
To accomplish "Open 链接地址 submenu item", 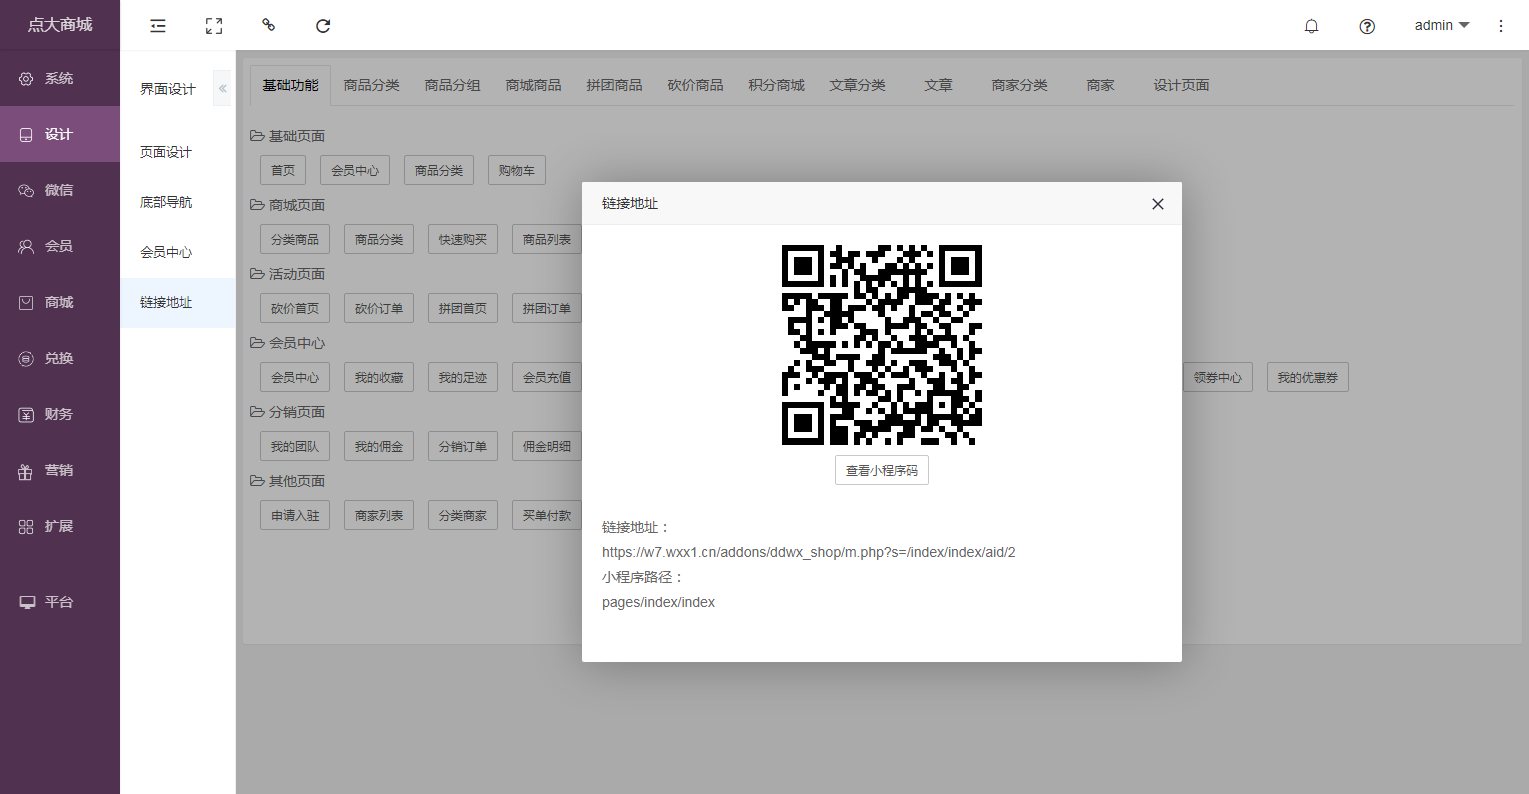I will coord(178,302).
